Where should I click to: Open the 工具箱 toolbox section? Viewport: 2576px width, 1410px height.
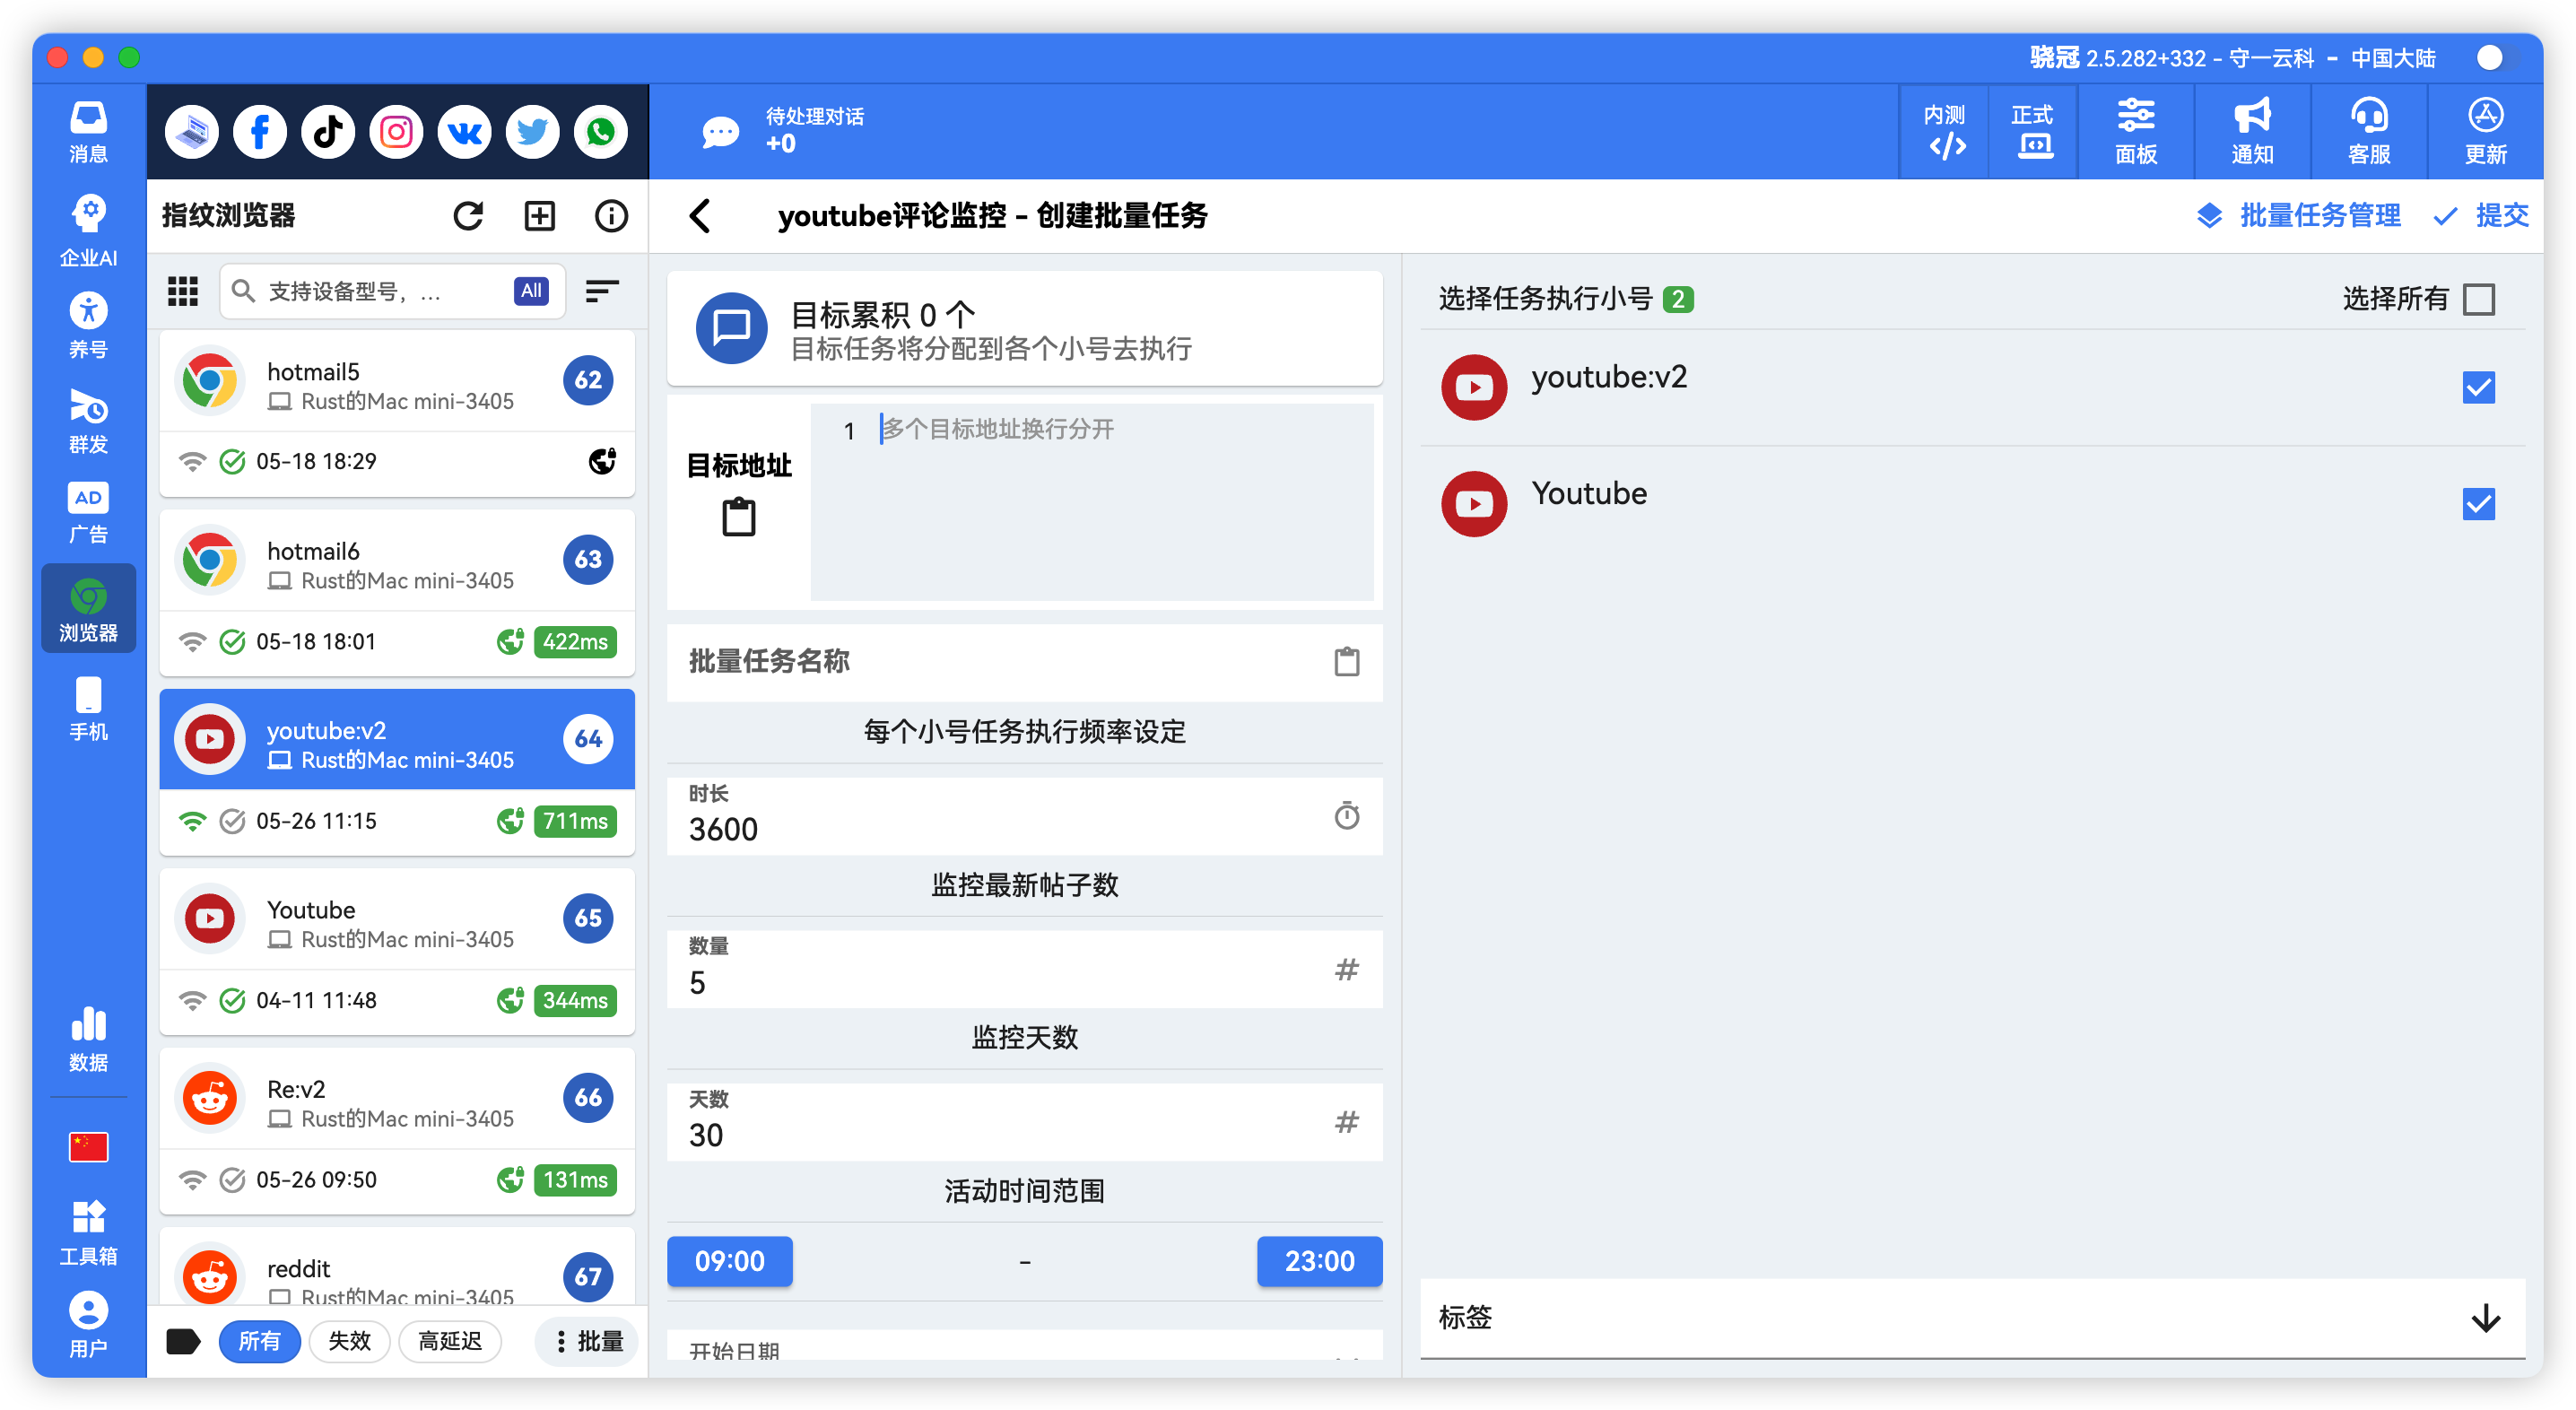point(88,1230)
